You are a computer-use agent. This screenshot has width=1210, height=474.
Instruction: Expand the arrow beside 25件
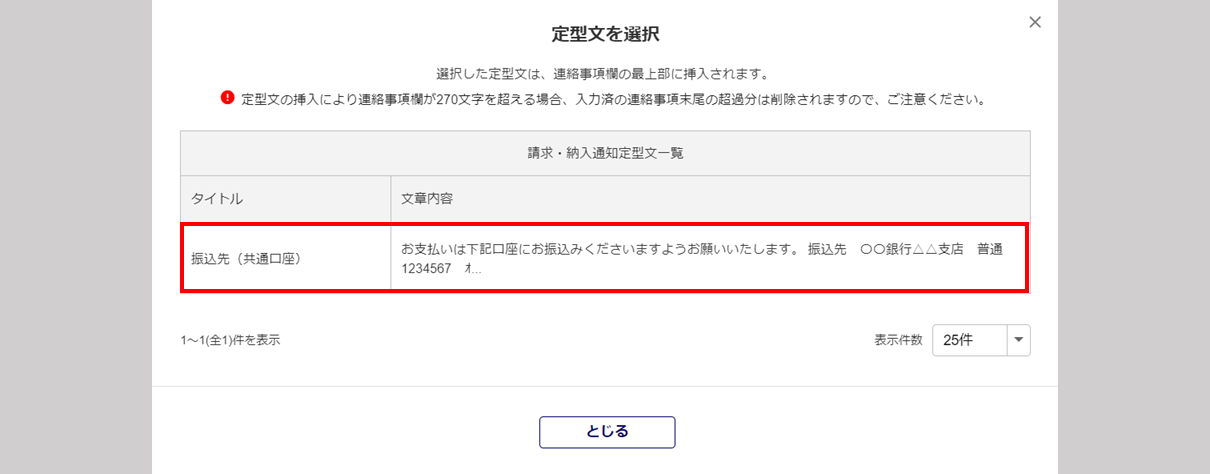(1019, 340)
